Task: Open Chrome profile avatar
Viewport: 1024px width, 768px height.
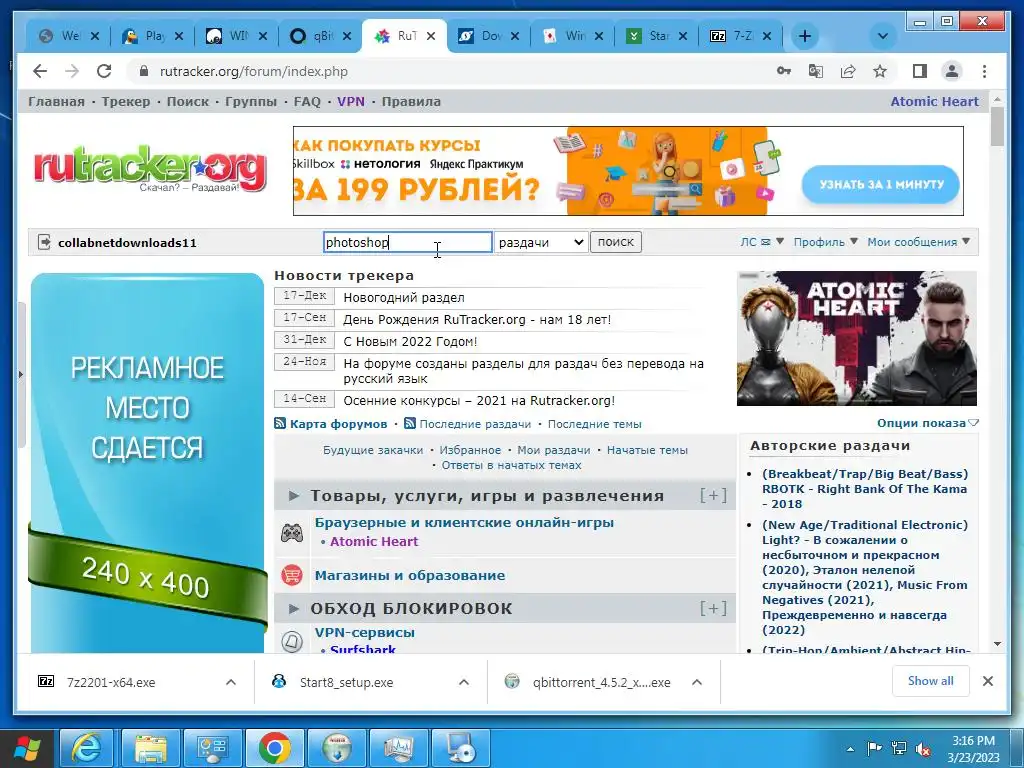Action: (952, 71)
